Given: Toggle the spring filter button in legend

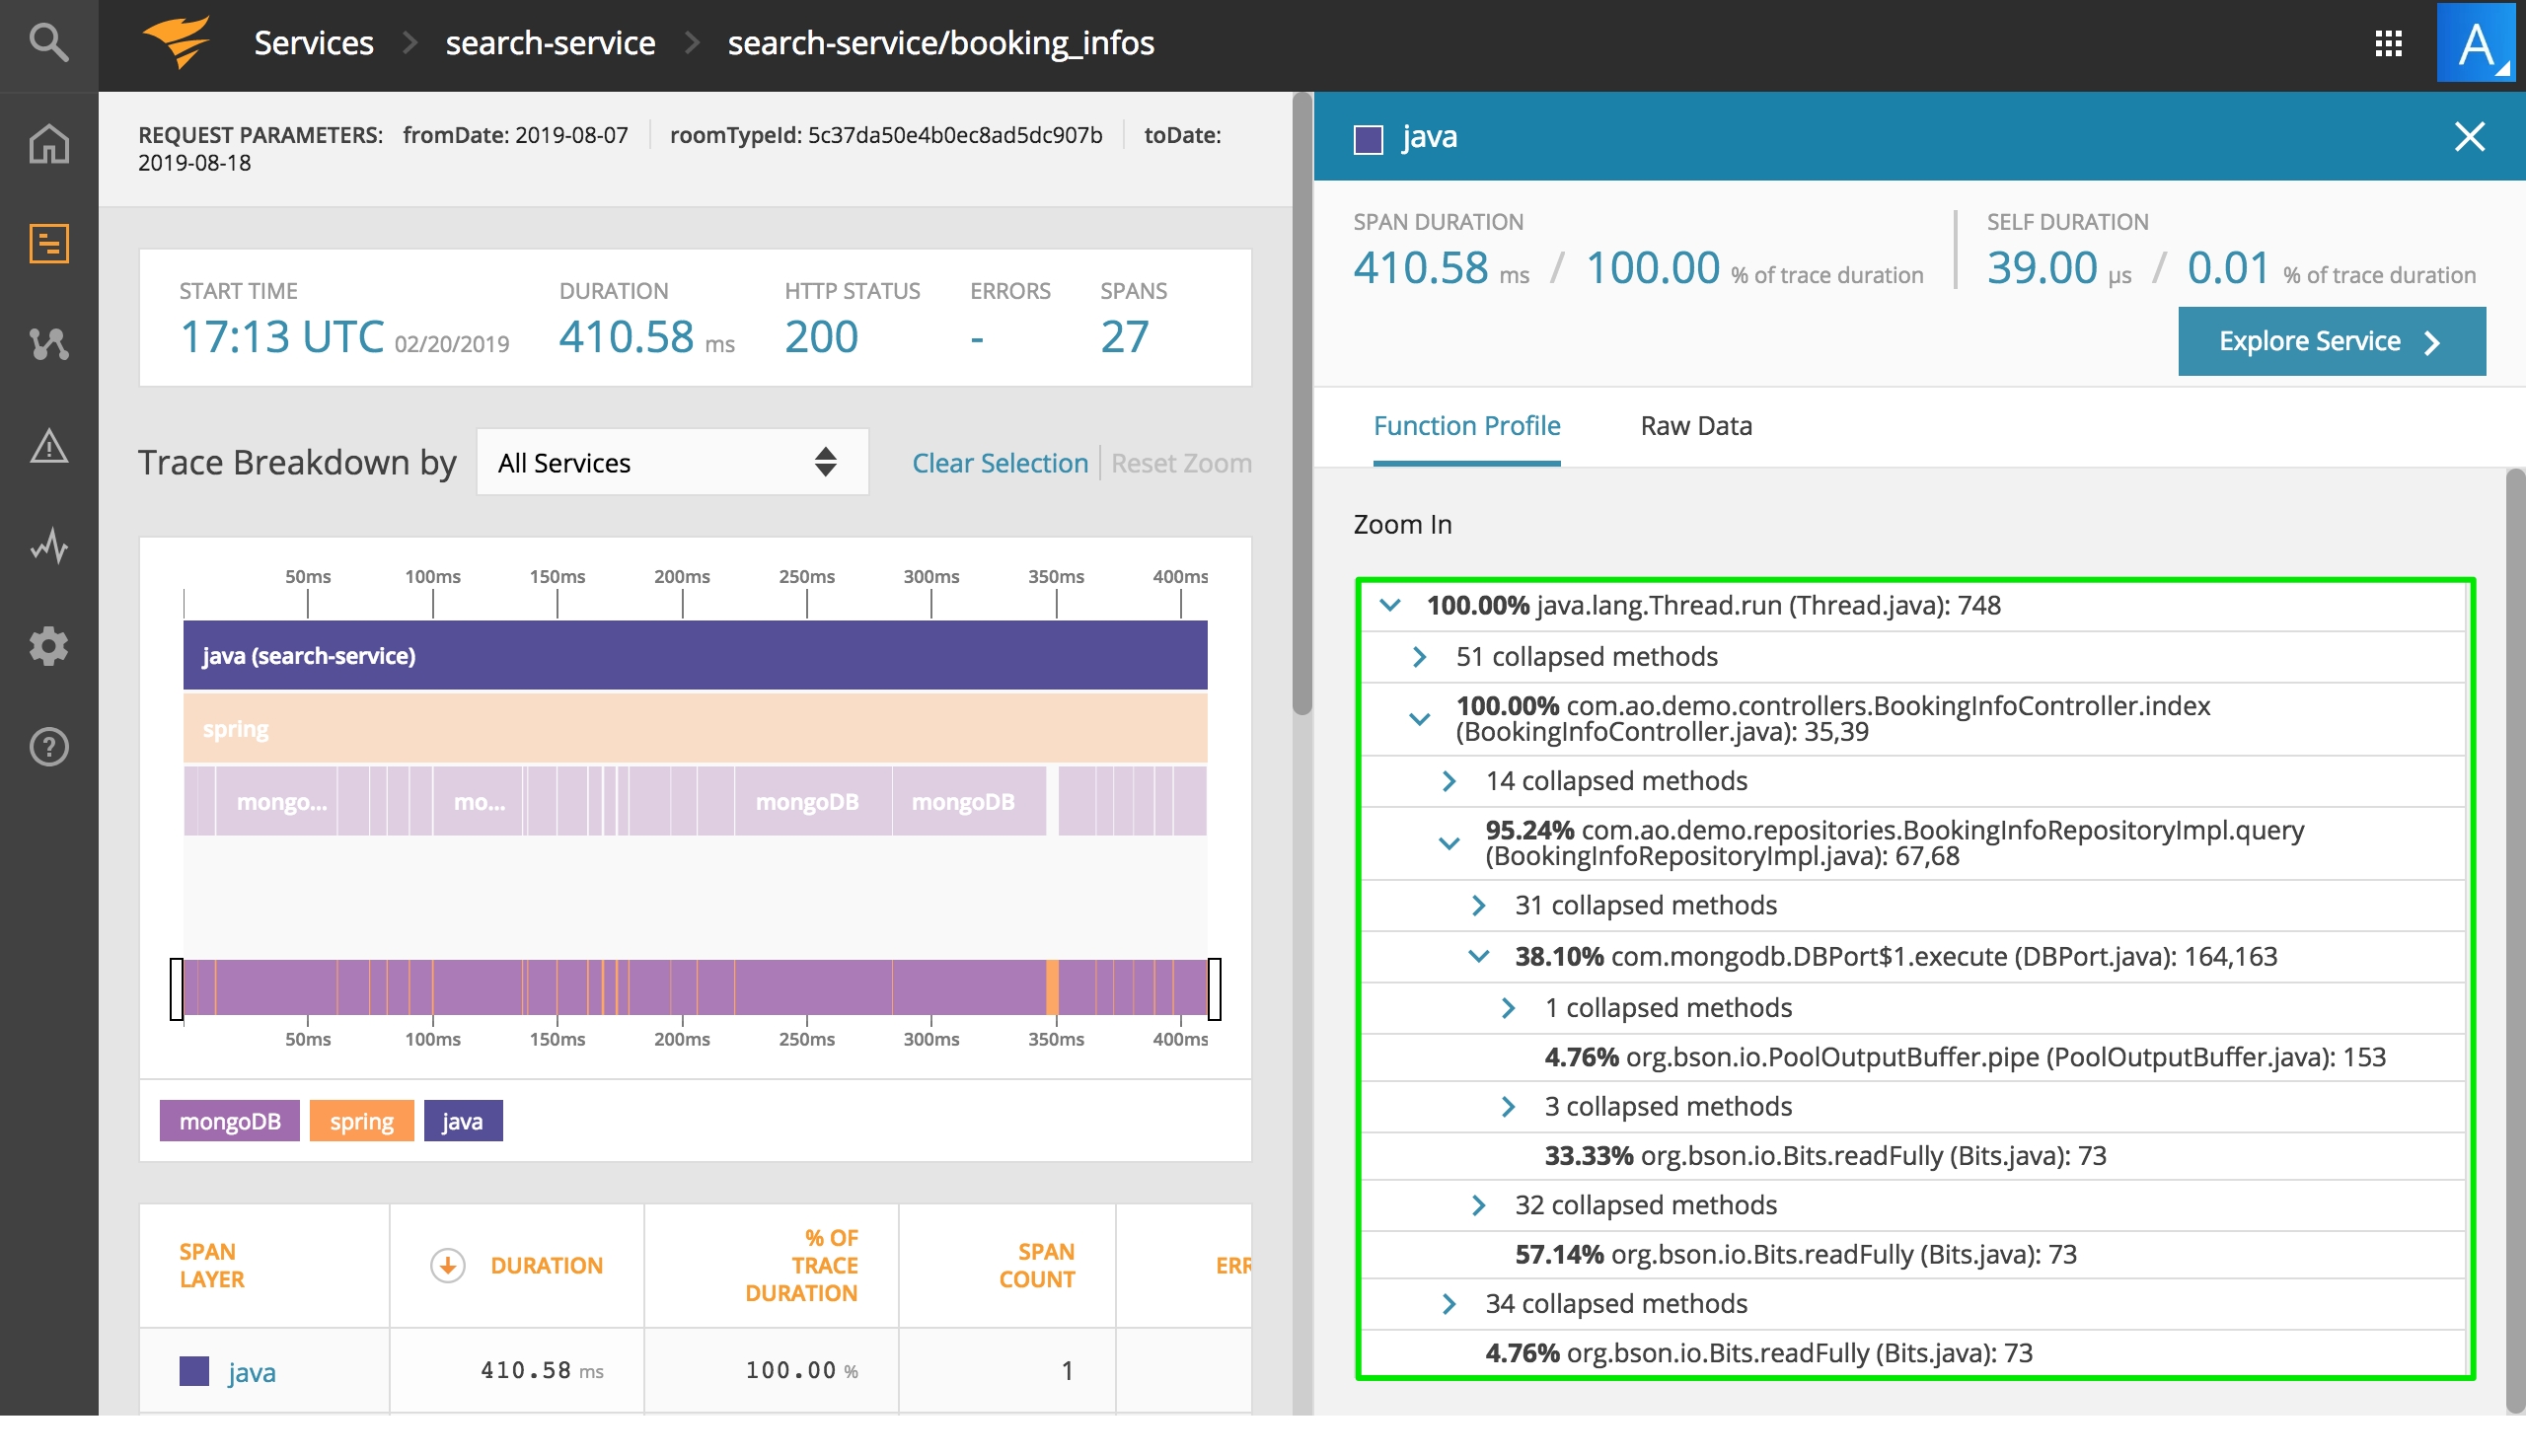Looking at the screenshot, I should pyautogui.click(x=362, y=1120).
